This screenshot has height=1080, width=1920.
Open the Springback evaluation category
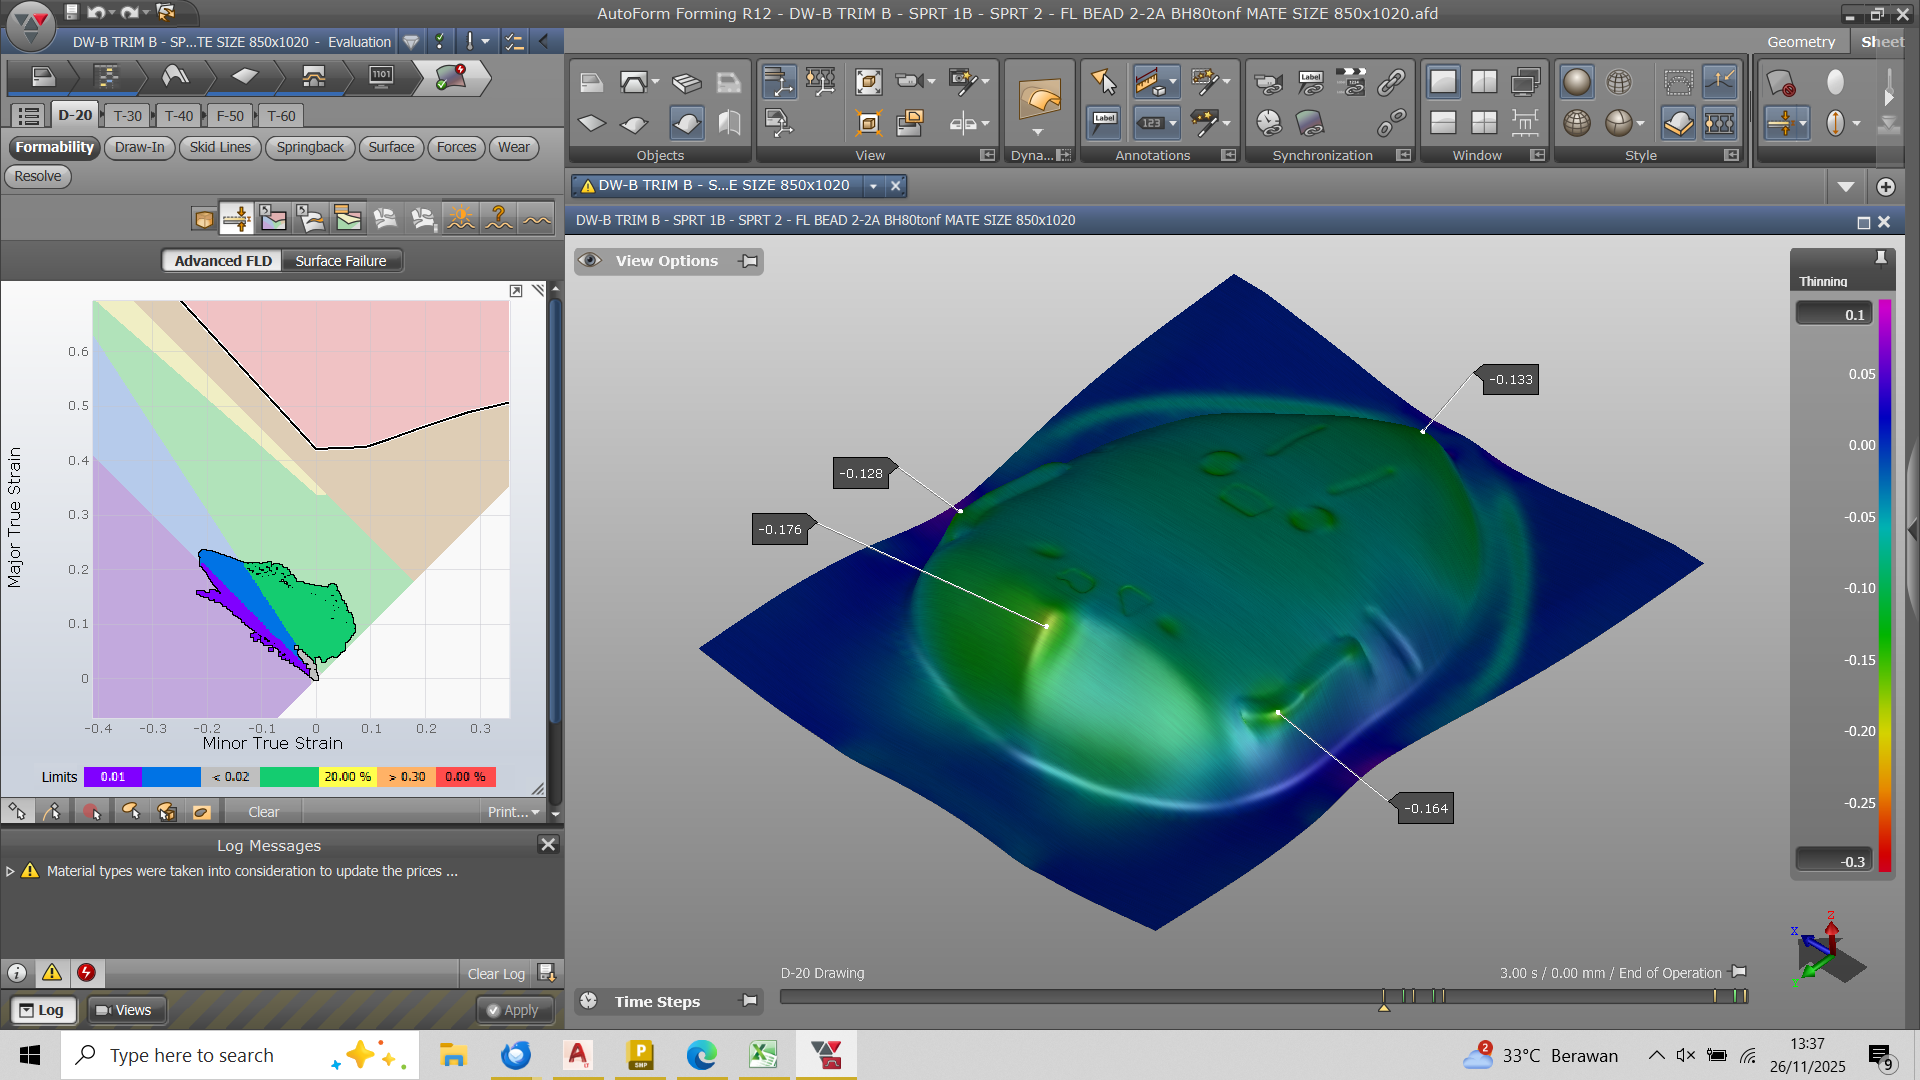pyautogui.click(x=310, y=147)
